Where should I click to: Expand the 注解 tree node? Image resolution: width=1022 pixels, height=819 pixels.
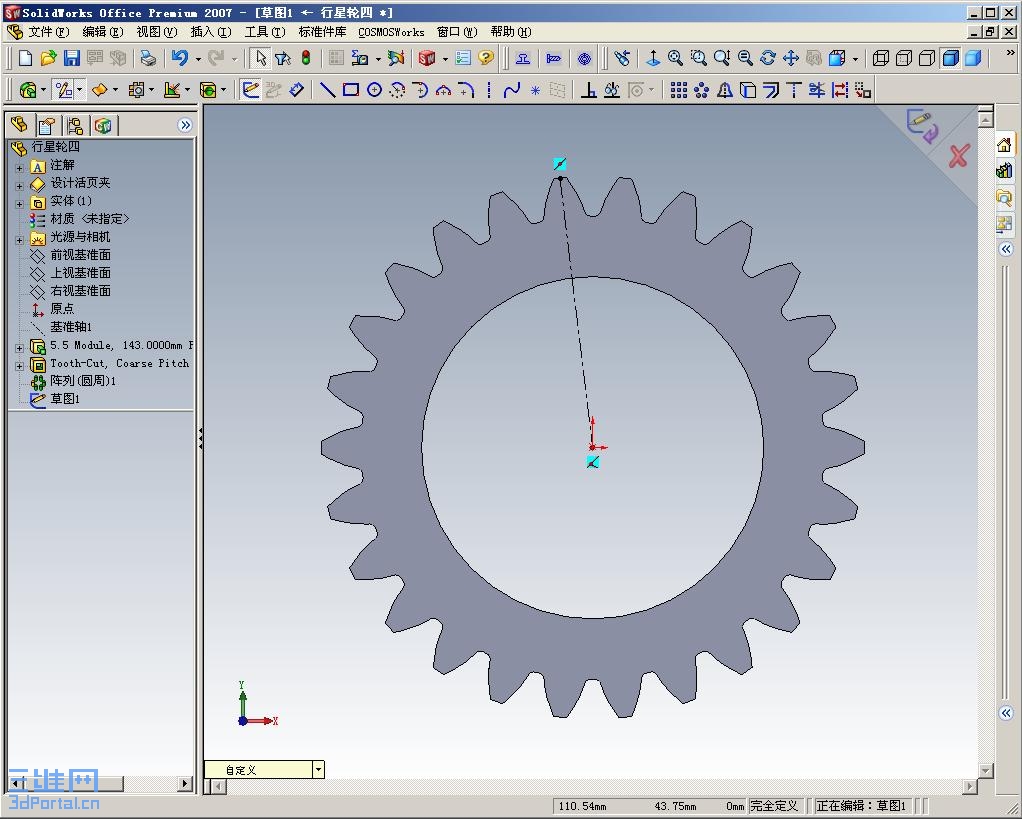[x=19, y=167]
